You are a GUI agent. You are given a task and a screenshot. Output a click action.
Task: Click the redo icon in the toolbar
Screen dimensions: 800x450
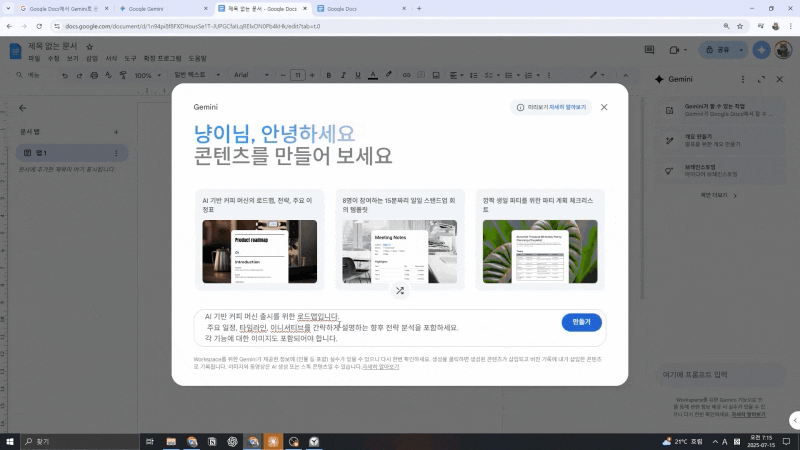(x=79, y=76)
